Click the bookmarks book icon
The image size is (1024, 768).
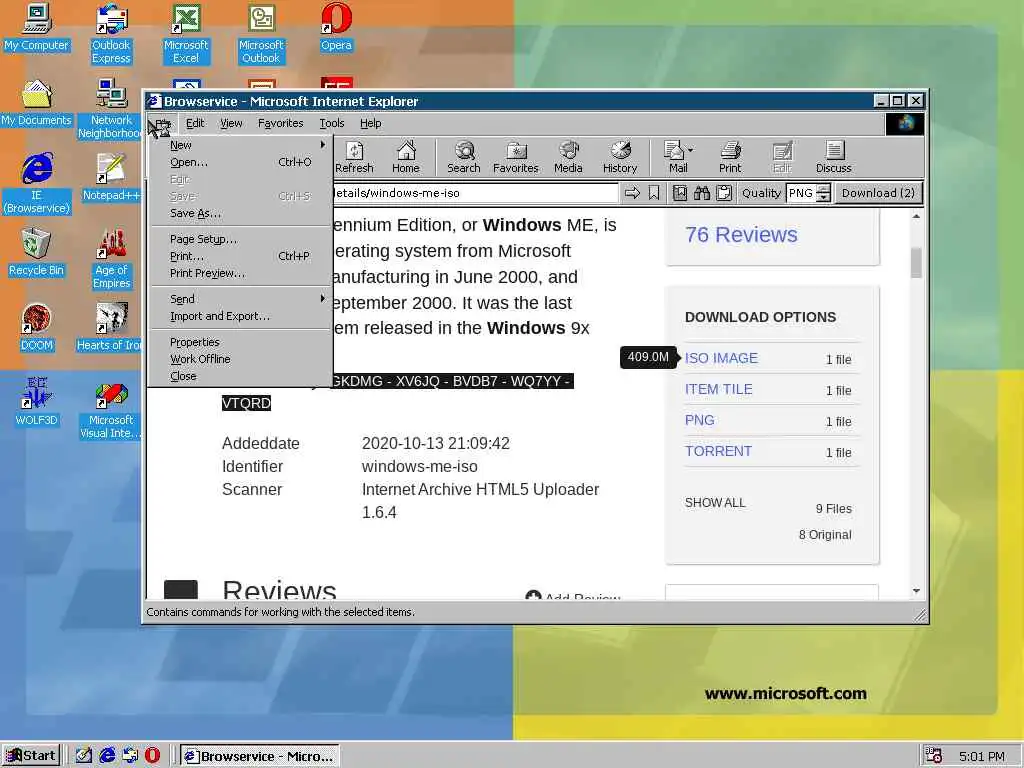pos(680,193)
